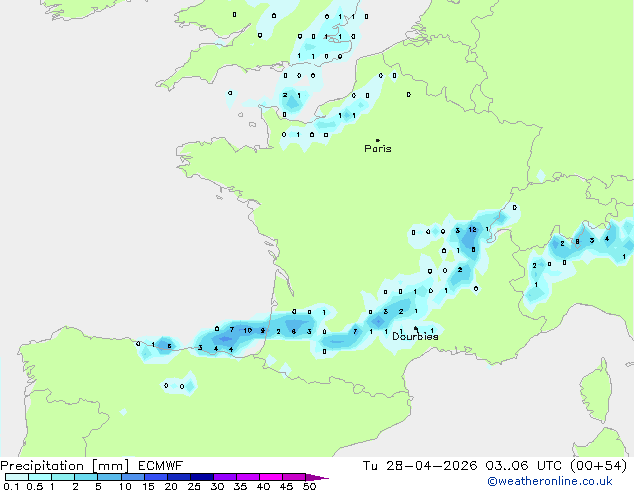Pick legend swatch between 30 and 35
This screenshot has height=490, width=634.
pyautogui.click(x=224, y=477)
